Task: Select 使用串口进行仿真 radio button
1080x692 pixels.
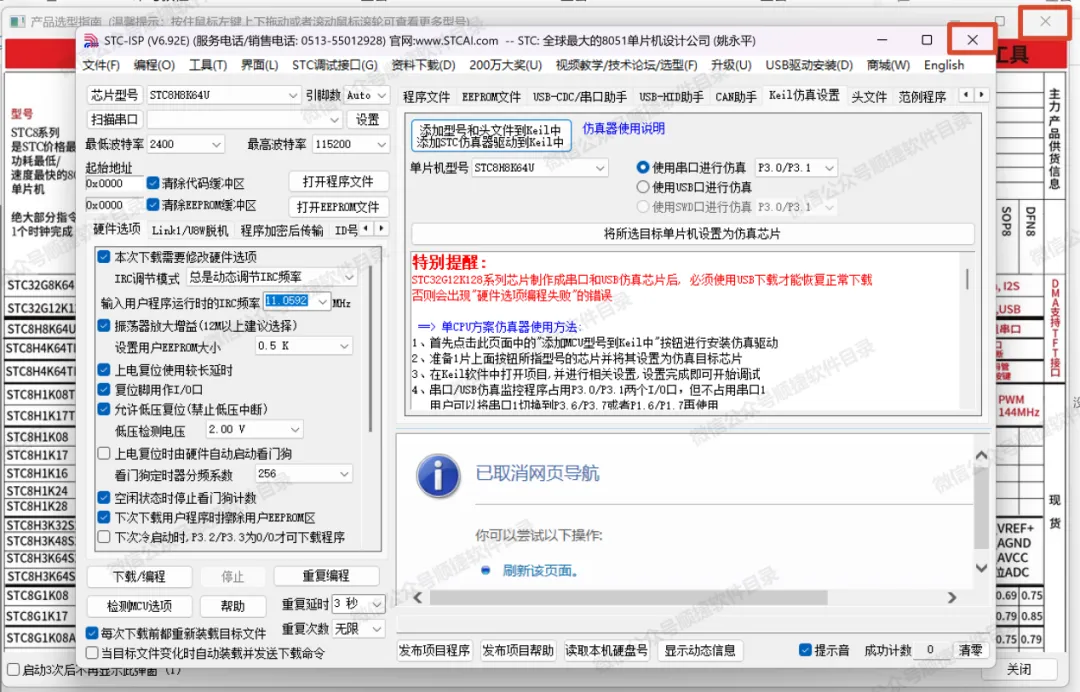Action: pos(643,167)
